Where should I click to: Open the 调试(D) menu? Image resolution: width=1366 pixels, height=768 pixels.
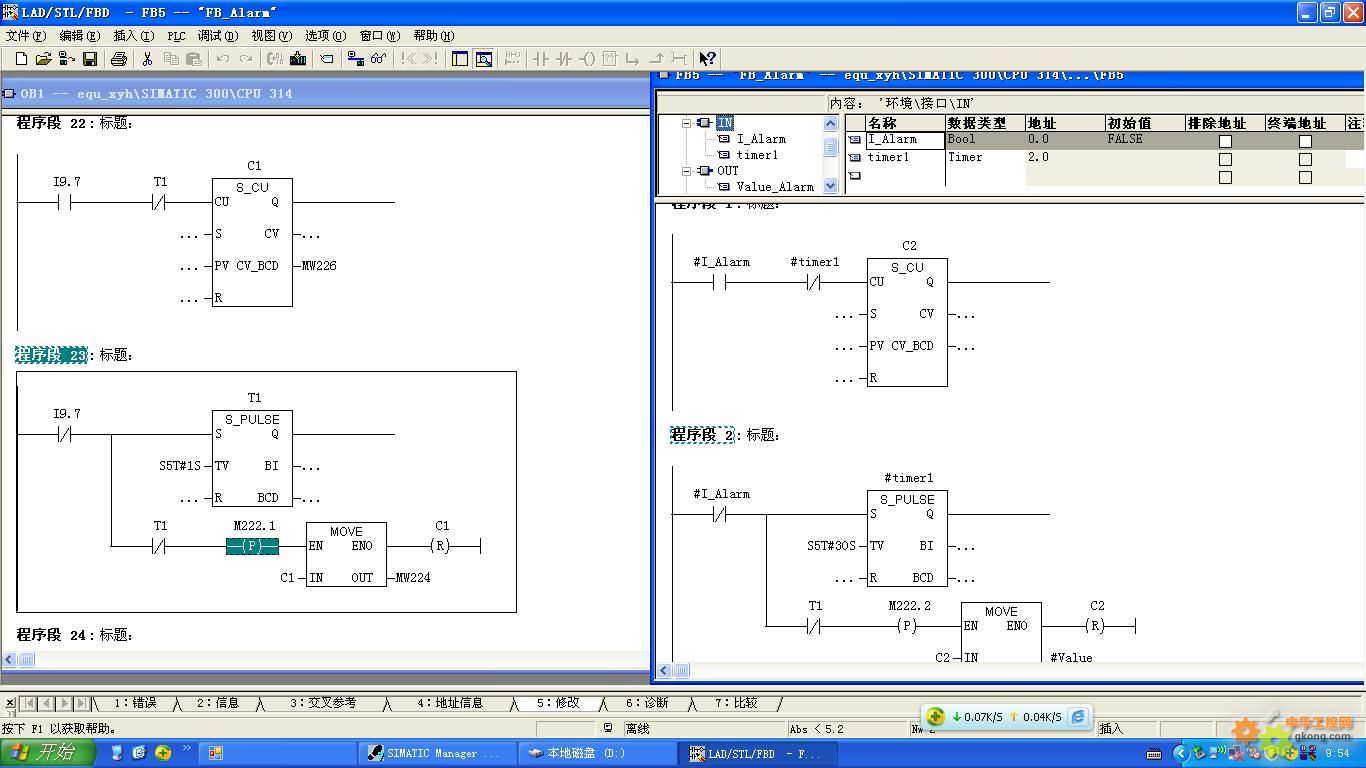(217, 35)
